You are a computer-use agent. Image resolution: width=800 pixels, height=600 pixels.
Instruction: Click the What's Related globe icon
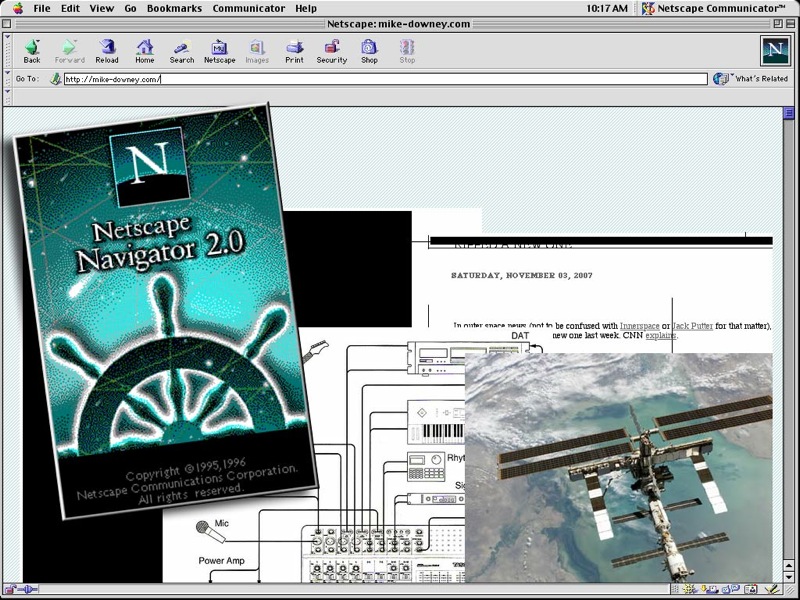pos(720,79)
